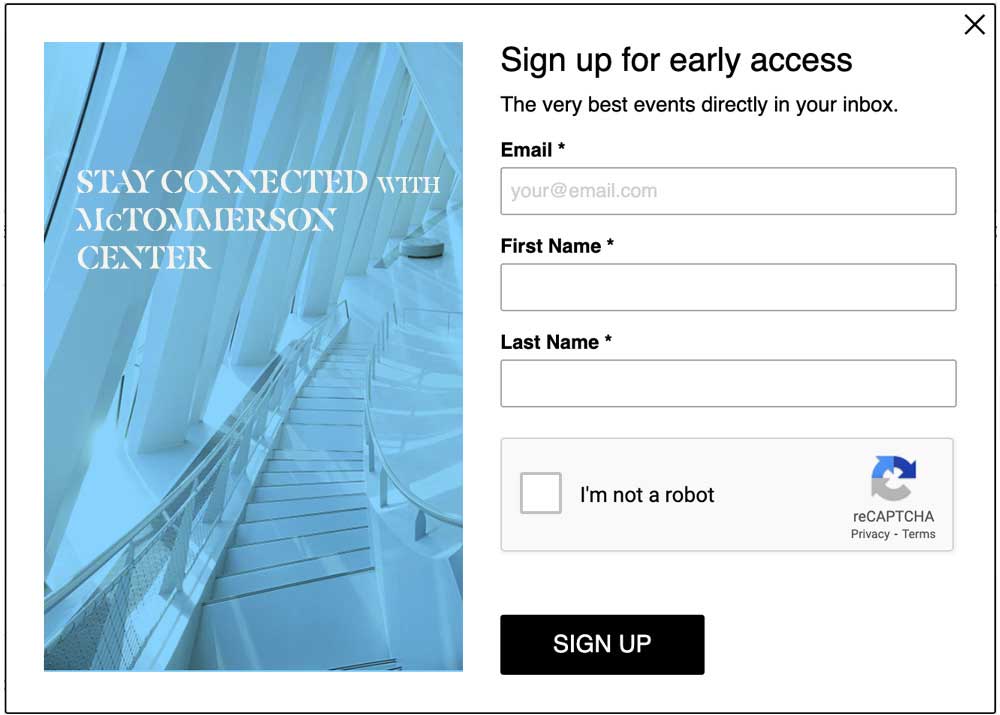Close the sign-up popup with the X
Screen dimensions: 1000x715
(x=974, y=25)
